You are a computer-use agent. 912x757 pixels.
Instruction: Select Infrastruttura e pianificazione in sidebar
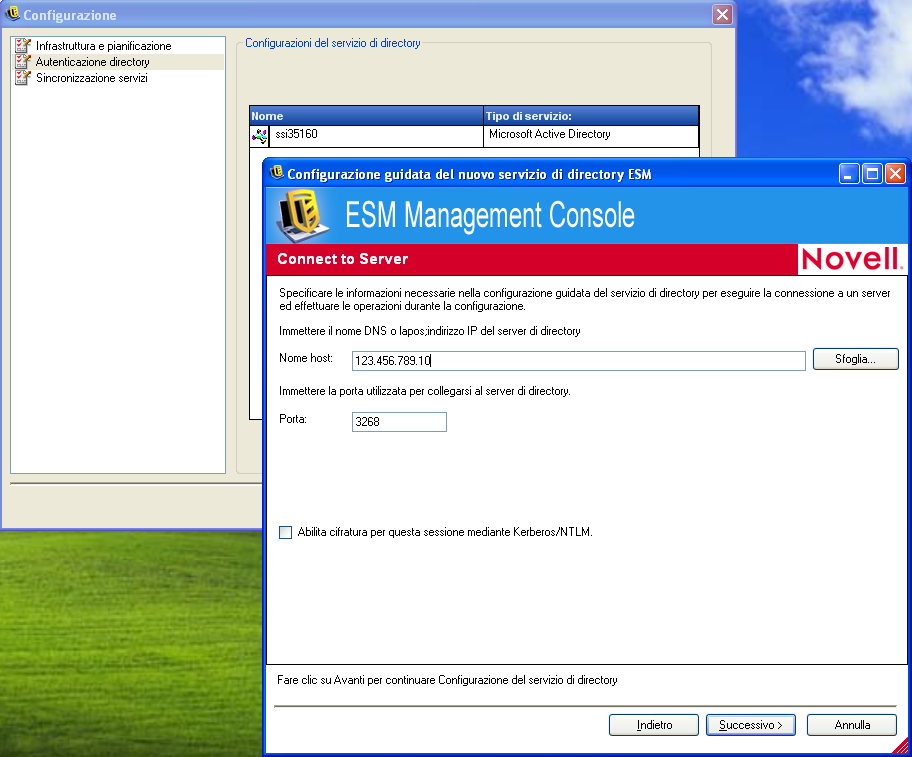coord(104,46)
